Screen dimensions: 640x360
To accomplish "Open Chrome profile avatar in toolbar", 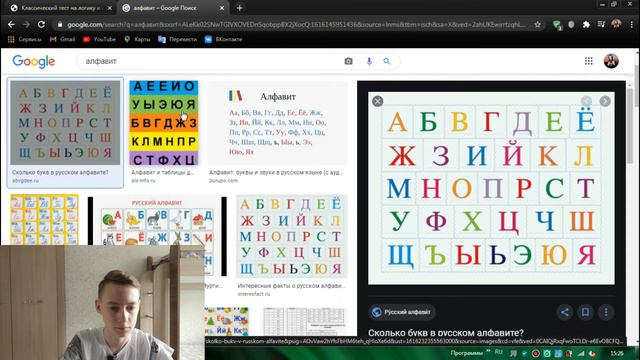I will [616, 24].
